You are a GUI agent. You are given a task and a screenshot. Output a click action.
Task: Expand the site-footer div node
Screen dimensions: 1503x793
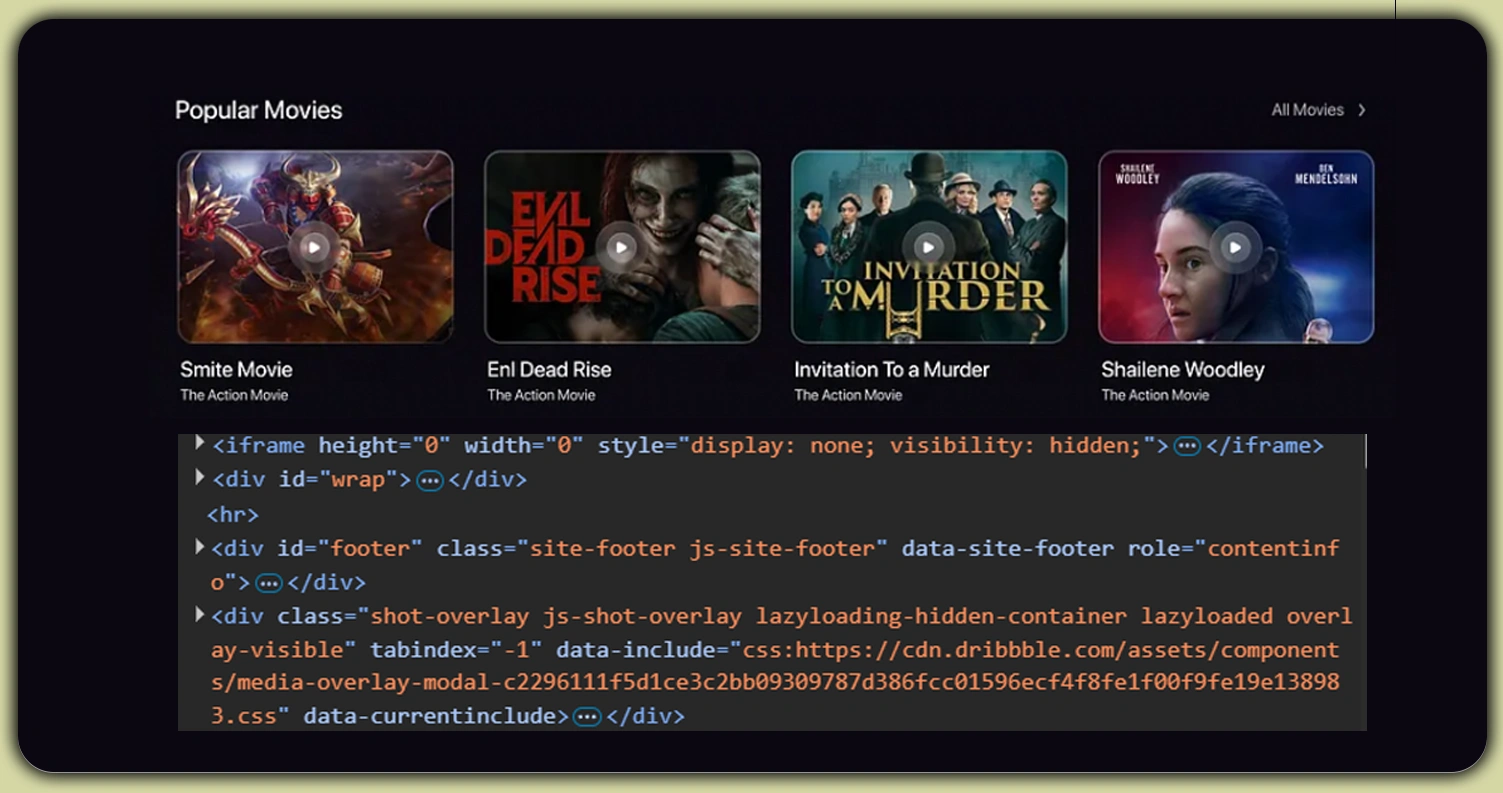(x=198, y=547)
